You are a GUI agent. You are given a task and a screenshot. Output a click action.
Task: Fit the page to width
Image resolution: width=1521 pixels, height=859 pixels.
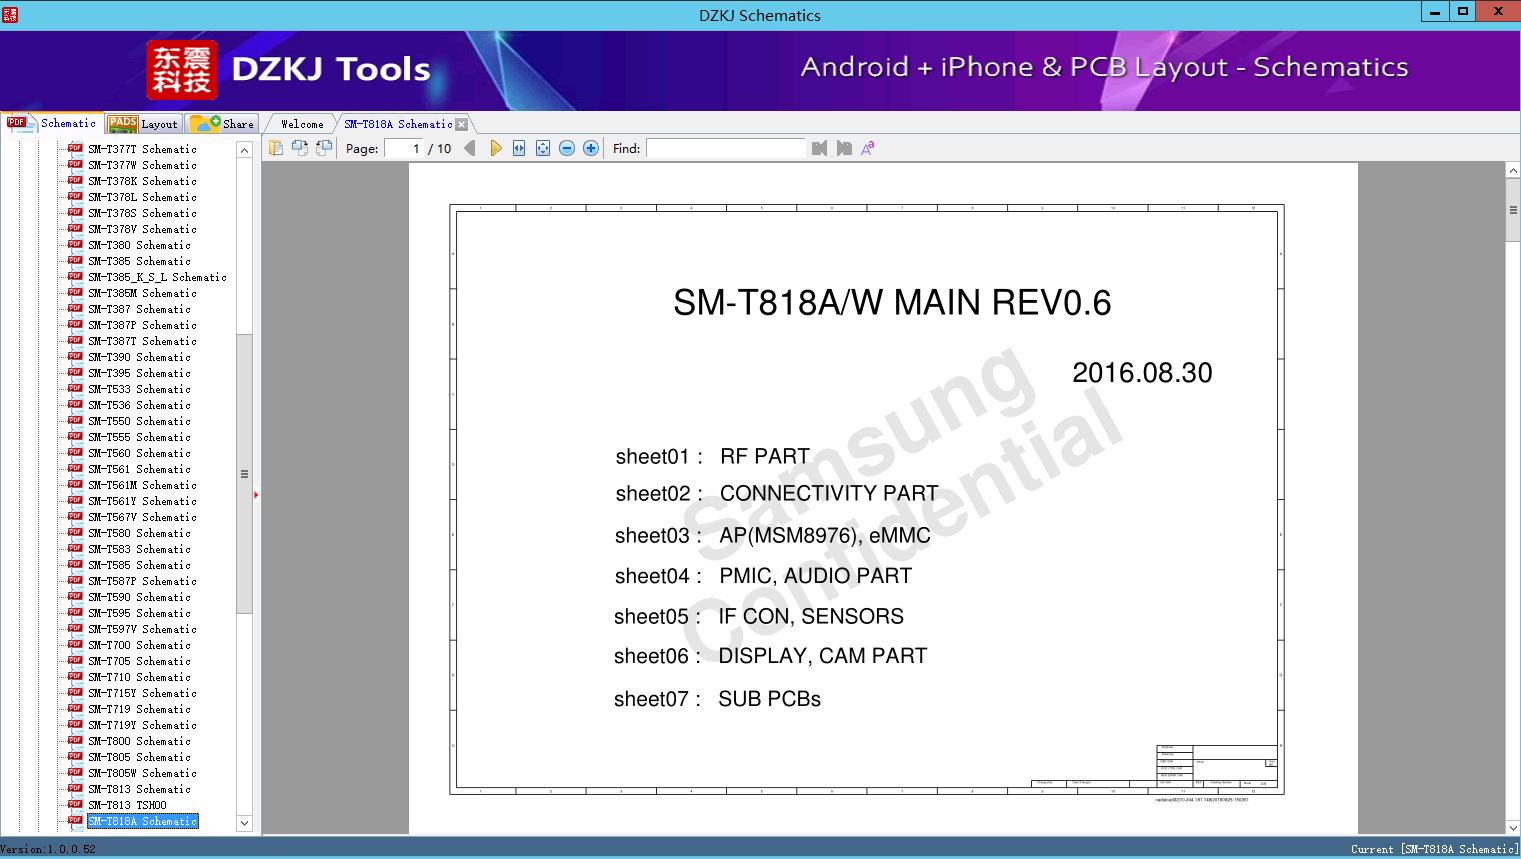click(519, 148)
